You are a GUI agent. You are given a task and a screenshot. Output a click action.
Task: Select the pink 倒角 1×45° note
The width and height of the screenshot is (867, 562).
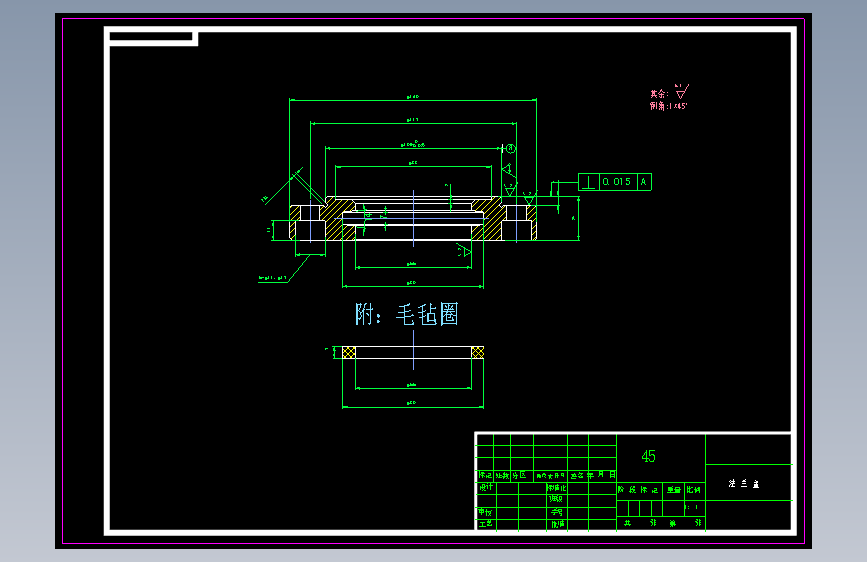pyautogui.click(x=668, y=106)
